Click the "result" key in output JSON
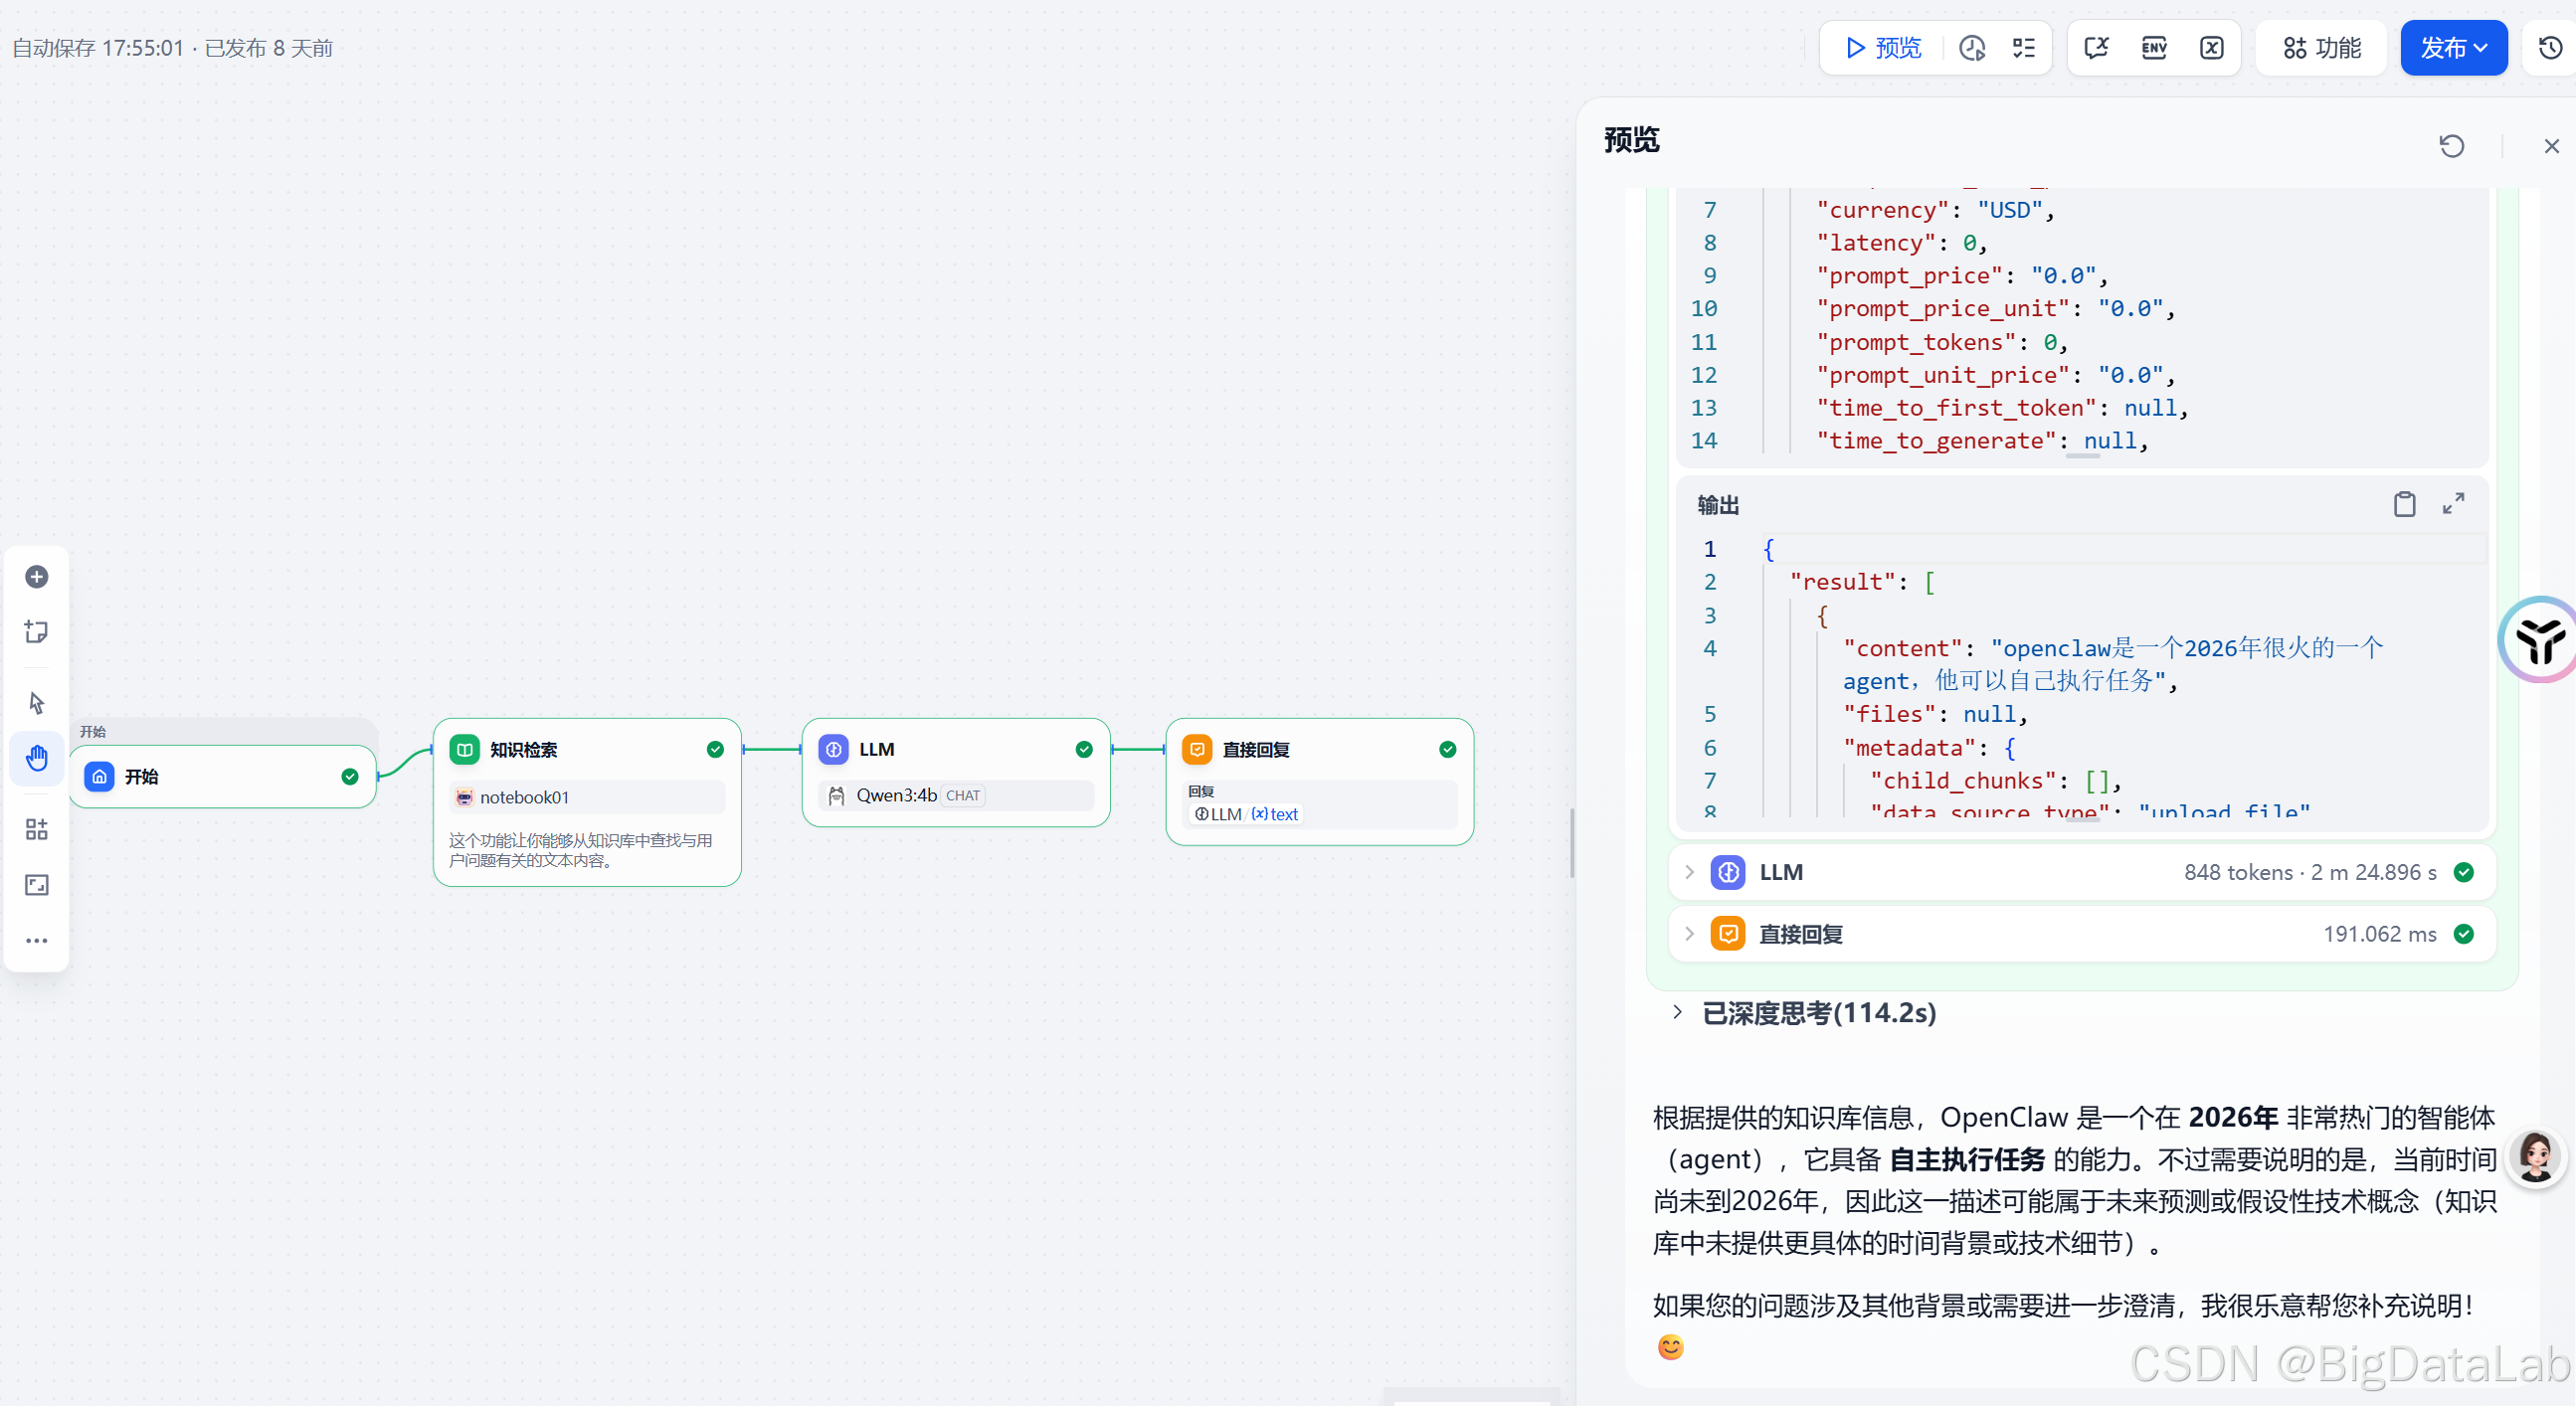2576x1406 pixels. coord(1842,582)
